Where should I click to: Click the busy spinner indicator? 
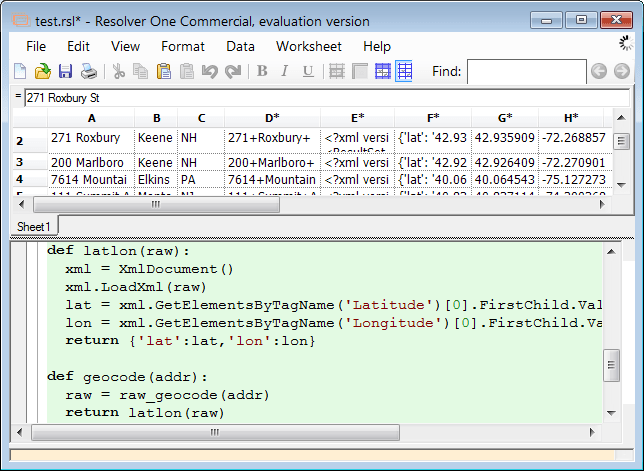coord(626,43)
